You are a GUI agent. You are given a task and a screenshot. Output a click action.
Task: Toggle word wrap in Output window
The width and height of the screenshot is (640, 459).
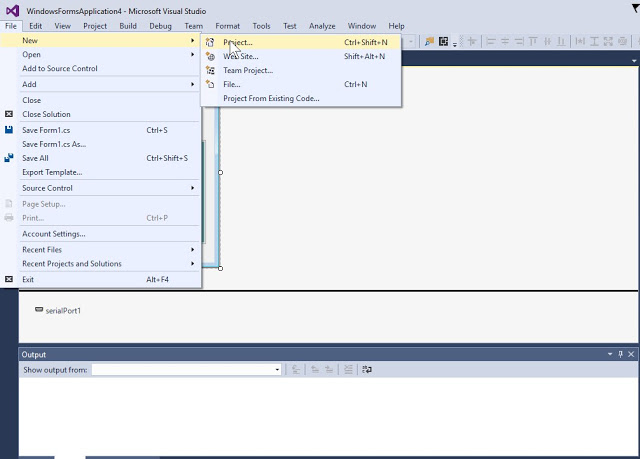click(x=367, y=370)
